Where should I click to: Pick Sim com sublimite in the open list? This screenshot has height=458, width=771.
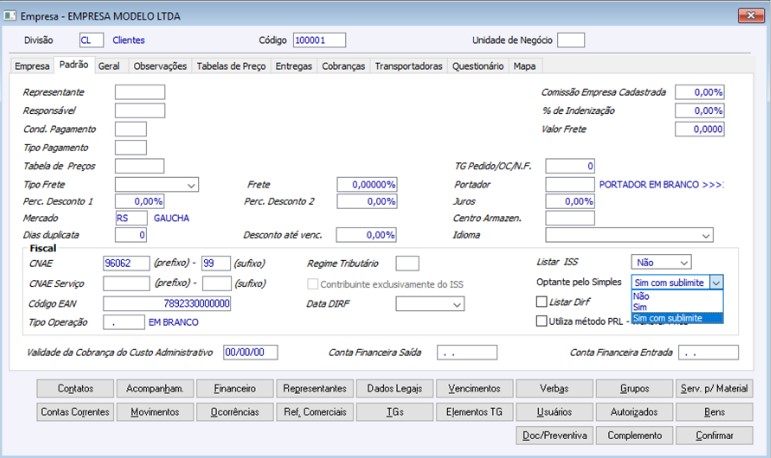point(677,318)
